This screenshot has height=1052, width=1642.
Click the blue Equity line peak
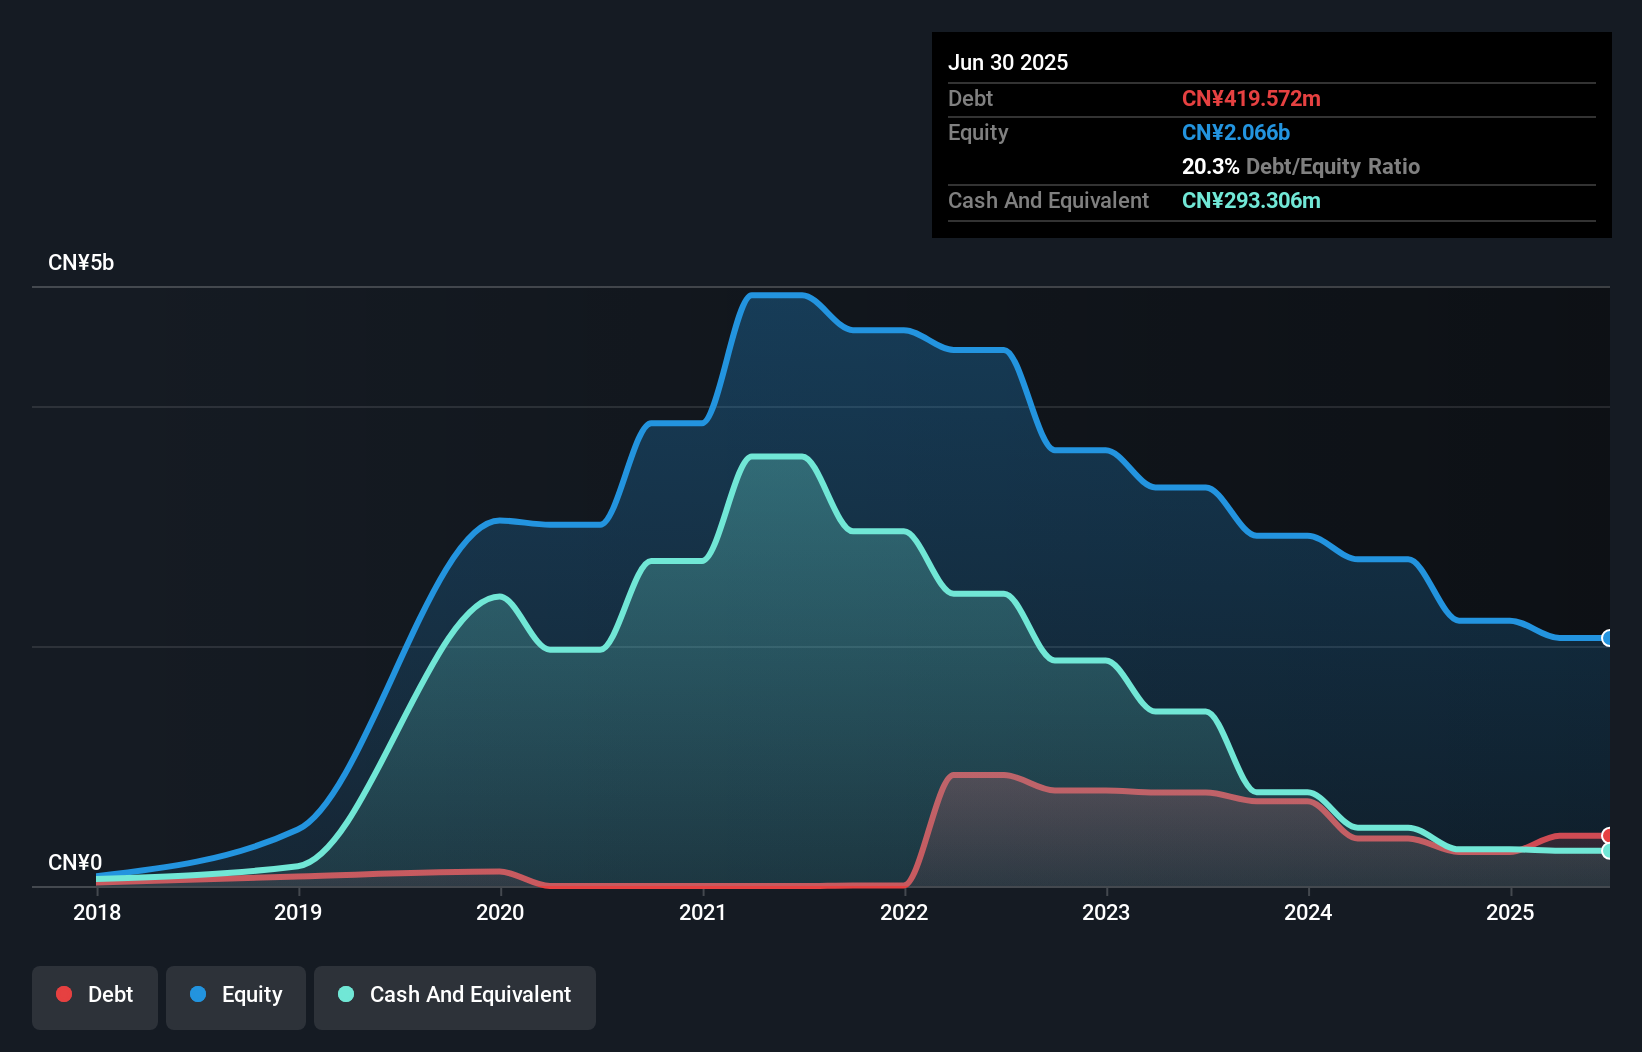pyautogui.click(x=778, y=294)
